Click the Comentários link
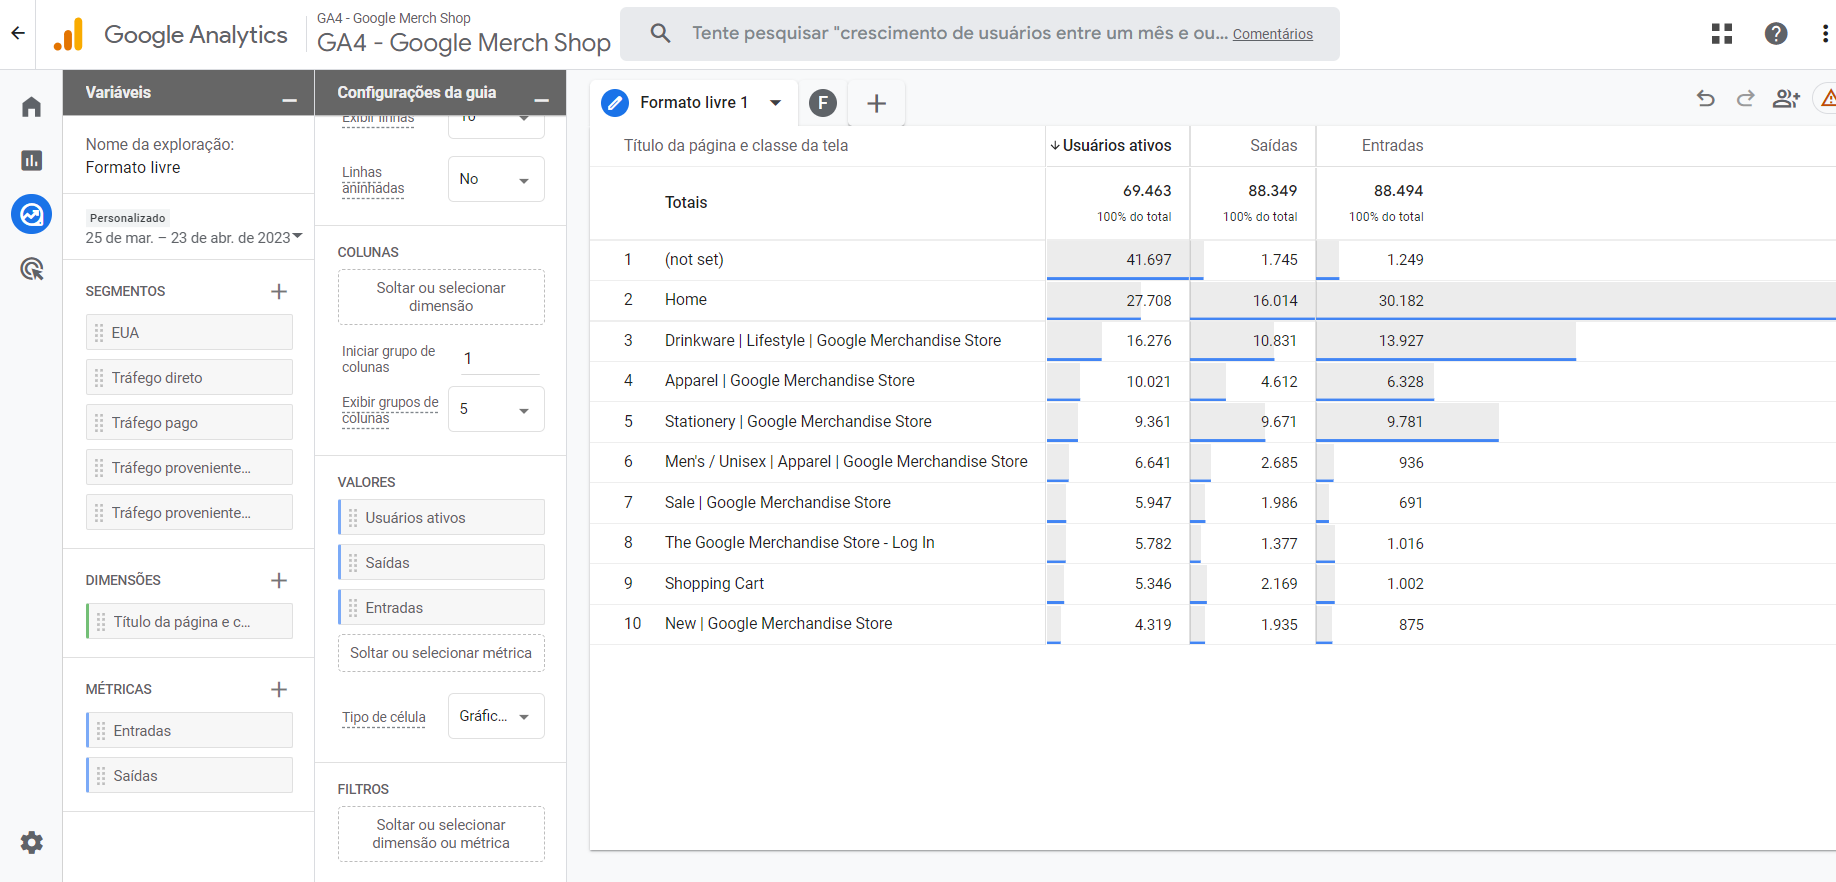1836x882 pixels. pyautogui.click(x=1272, y=34)
